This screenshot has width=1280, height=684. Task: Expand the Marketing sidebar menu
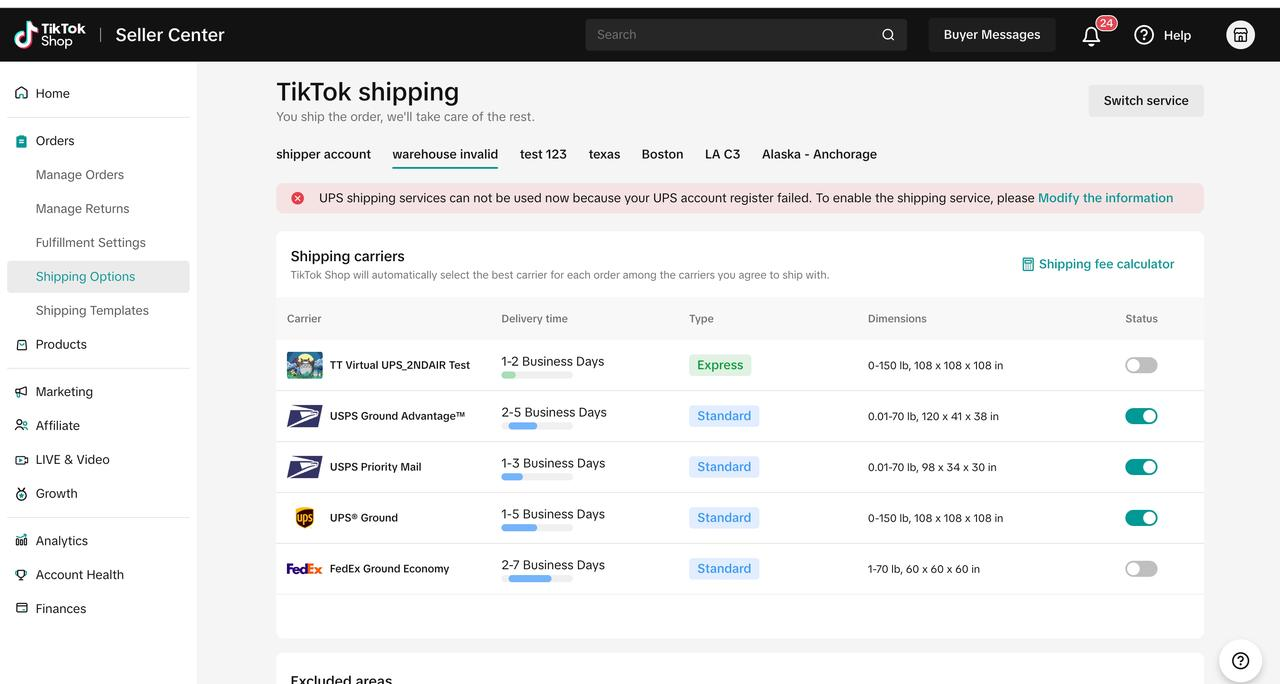(64, 392)
